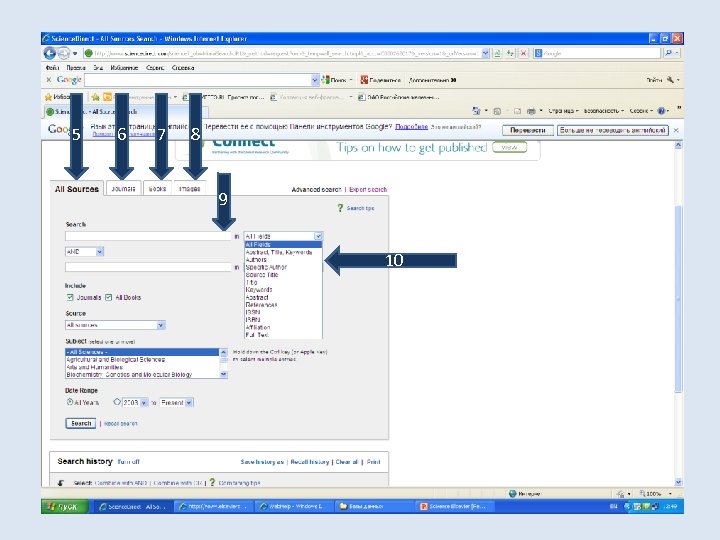Switch to the ScienceDirect taskbar window
The image size is (720, 540).
135,506
